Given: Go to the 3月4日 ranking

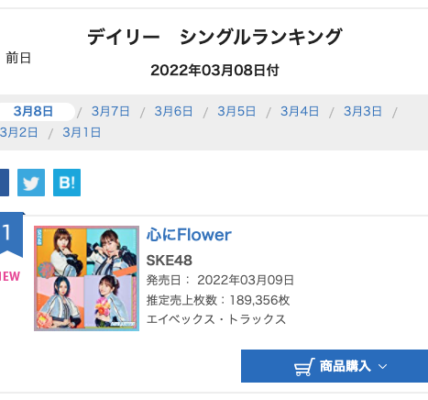Looking at the screenshot, I should point(299,111).
